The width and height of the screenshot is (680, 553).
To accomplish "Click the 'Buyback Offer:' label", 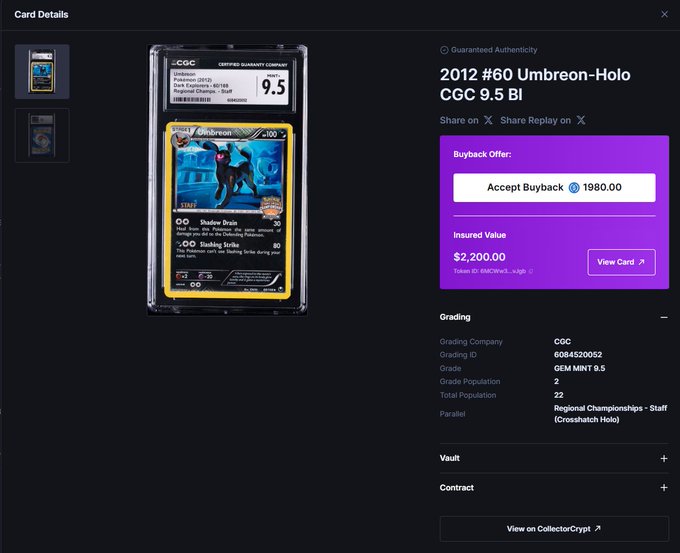I will click(x=482, y=154).
